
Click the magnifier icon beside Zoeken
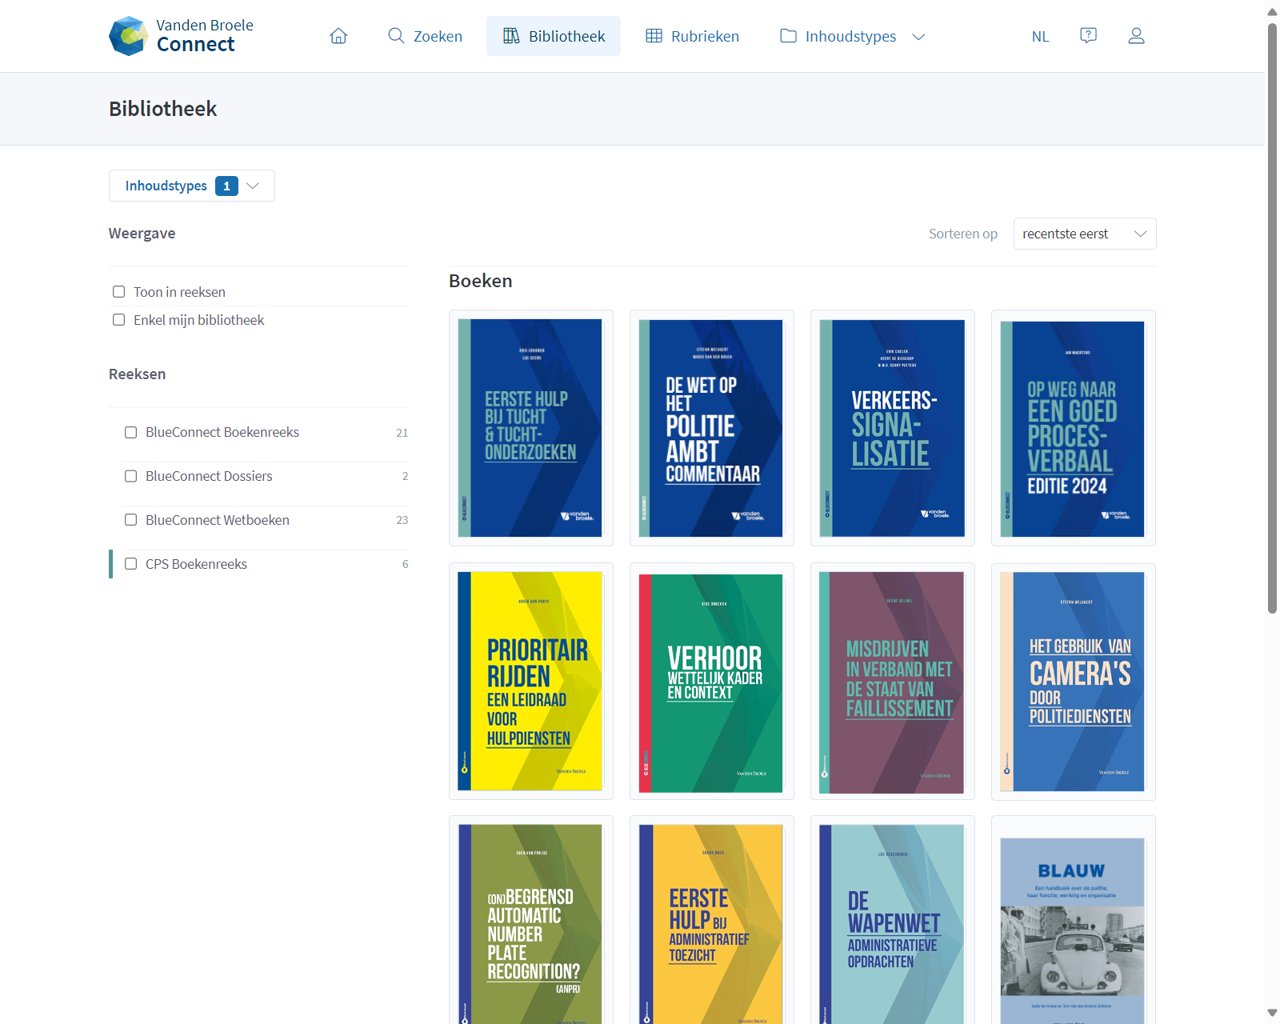tap(396, 36)
